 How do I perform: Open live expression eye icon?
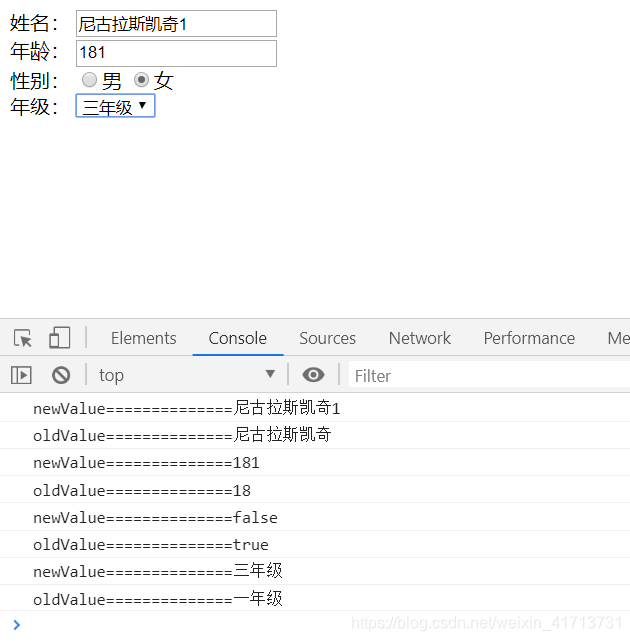click(313, 374)
